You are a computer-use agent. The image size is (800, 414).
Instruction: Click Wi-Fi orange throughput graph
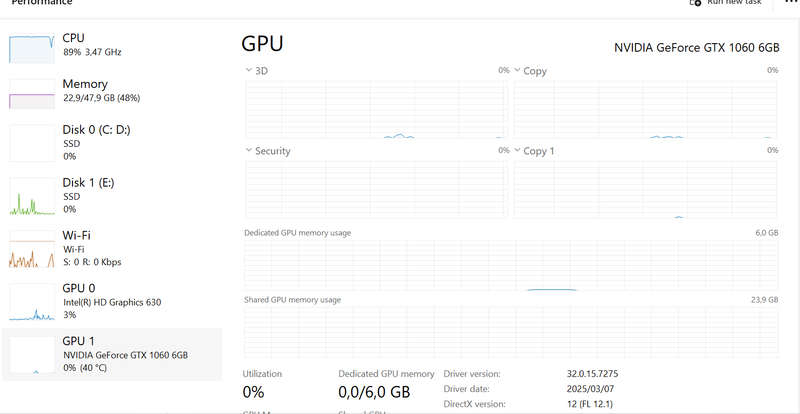pyautogui.click(x=32, y=249)
